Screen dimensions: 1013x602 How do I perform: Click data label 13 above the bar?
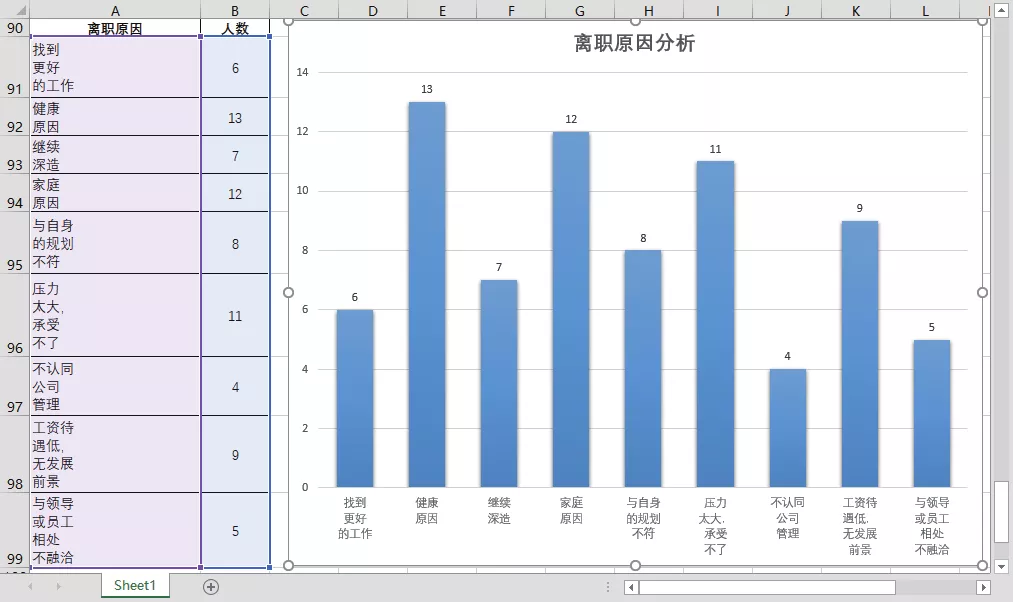[426, 89]
